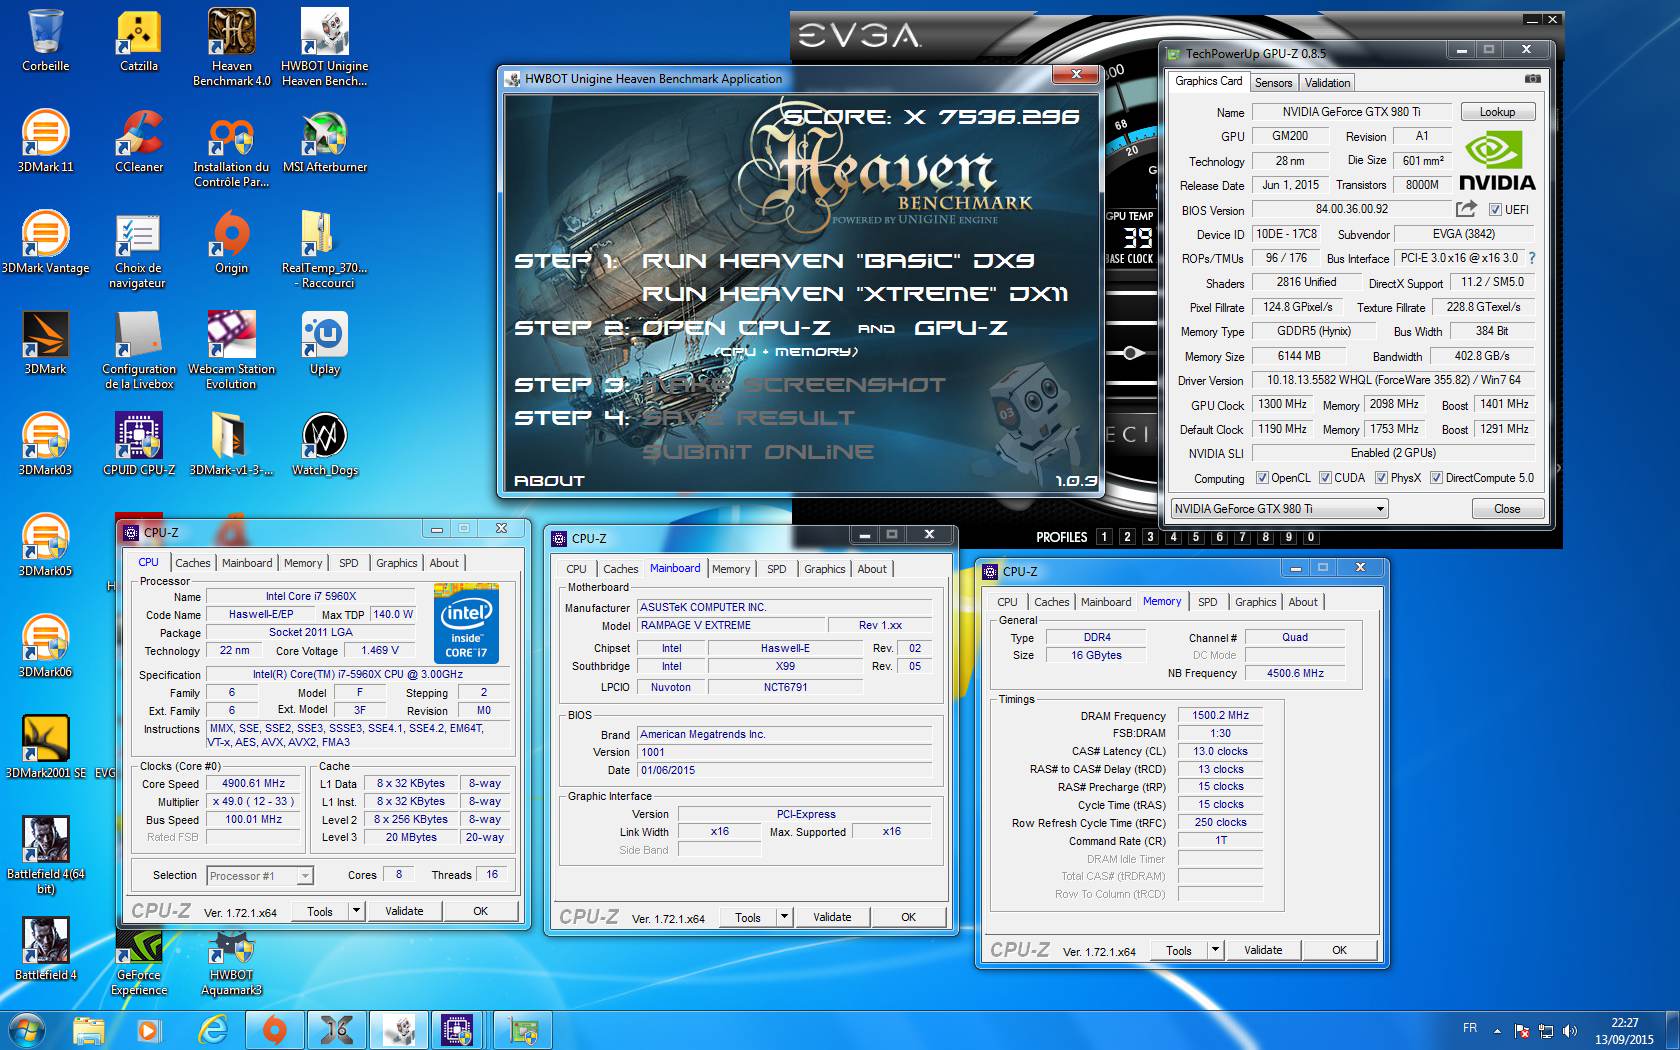The width and height of the screenshot is (1680, 1050).
Task: Click the Bus Interface question mark in GPU-Z
Action: click(x=1532, y=258)
